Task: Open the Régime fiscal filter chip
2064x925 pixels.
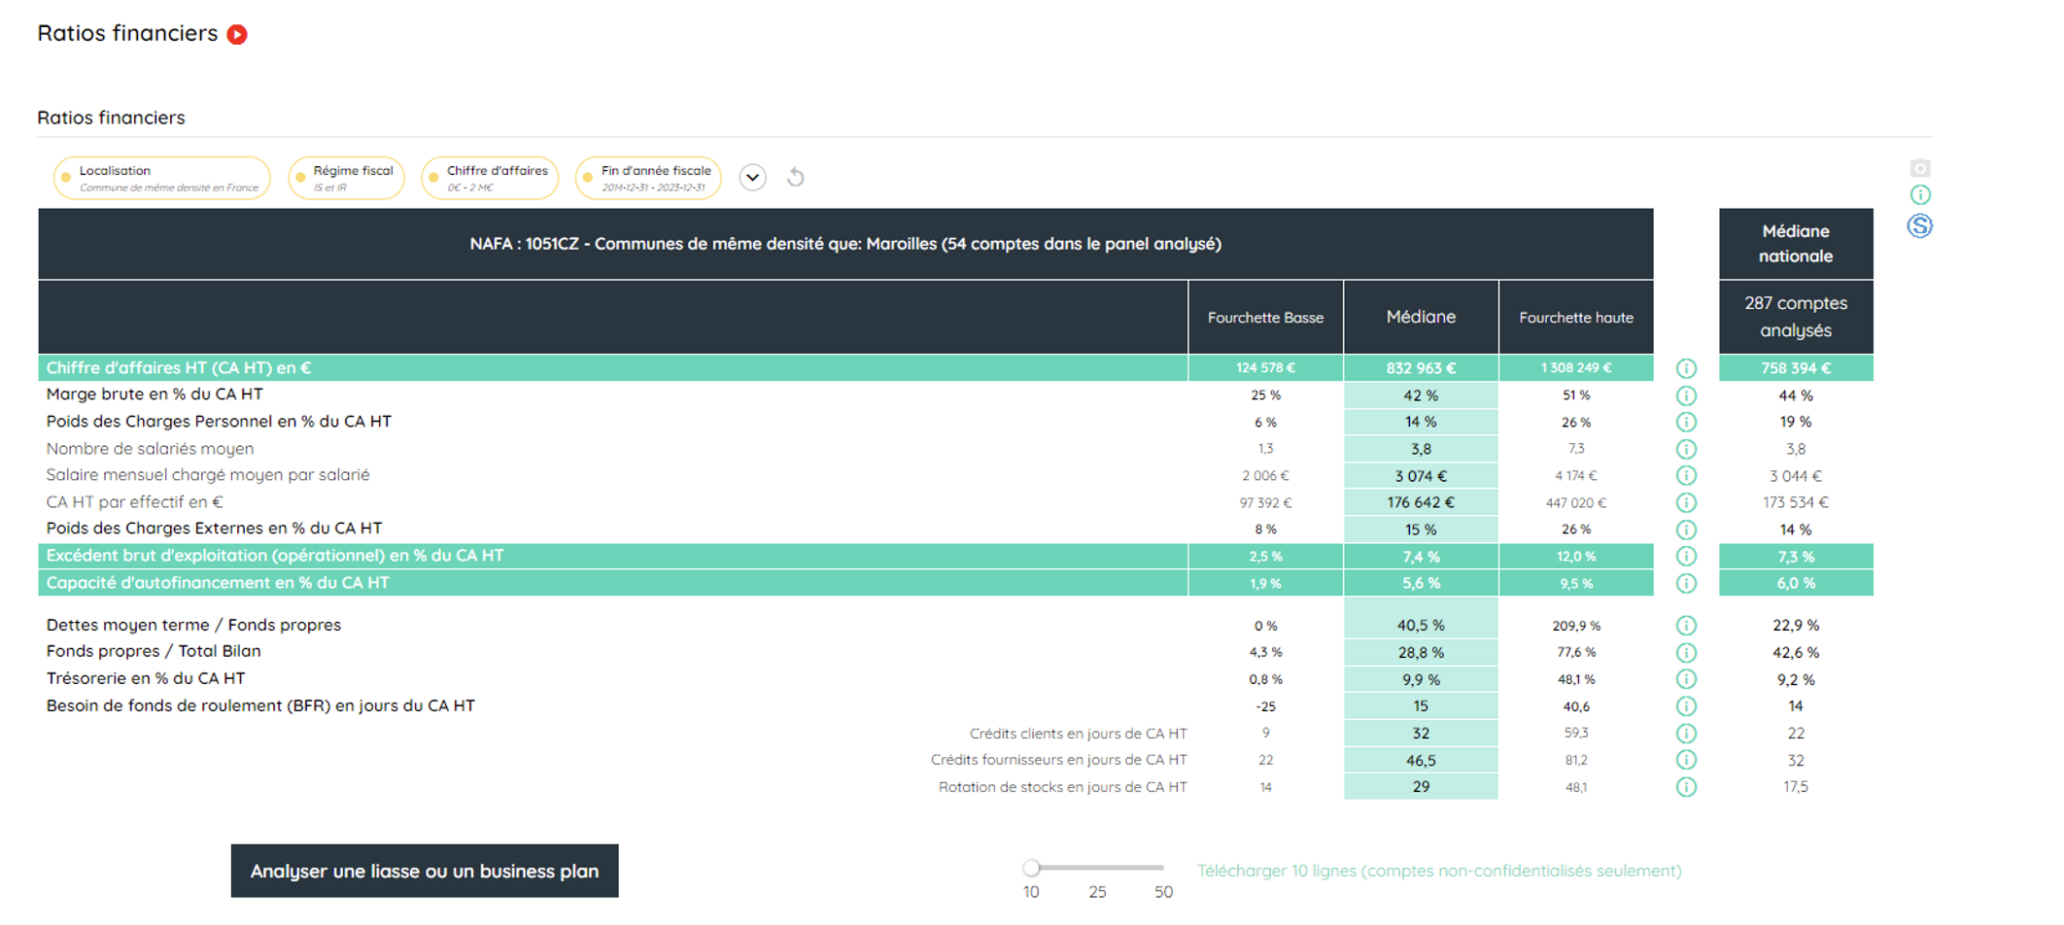Action: (346, 178)
